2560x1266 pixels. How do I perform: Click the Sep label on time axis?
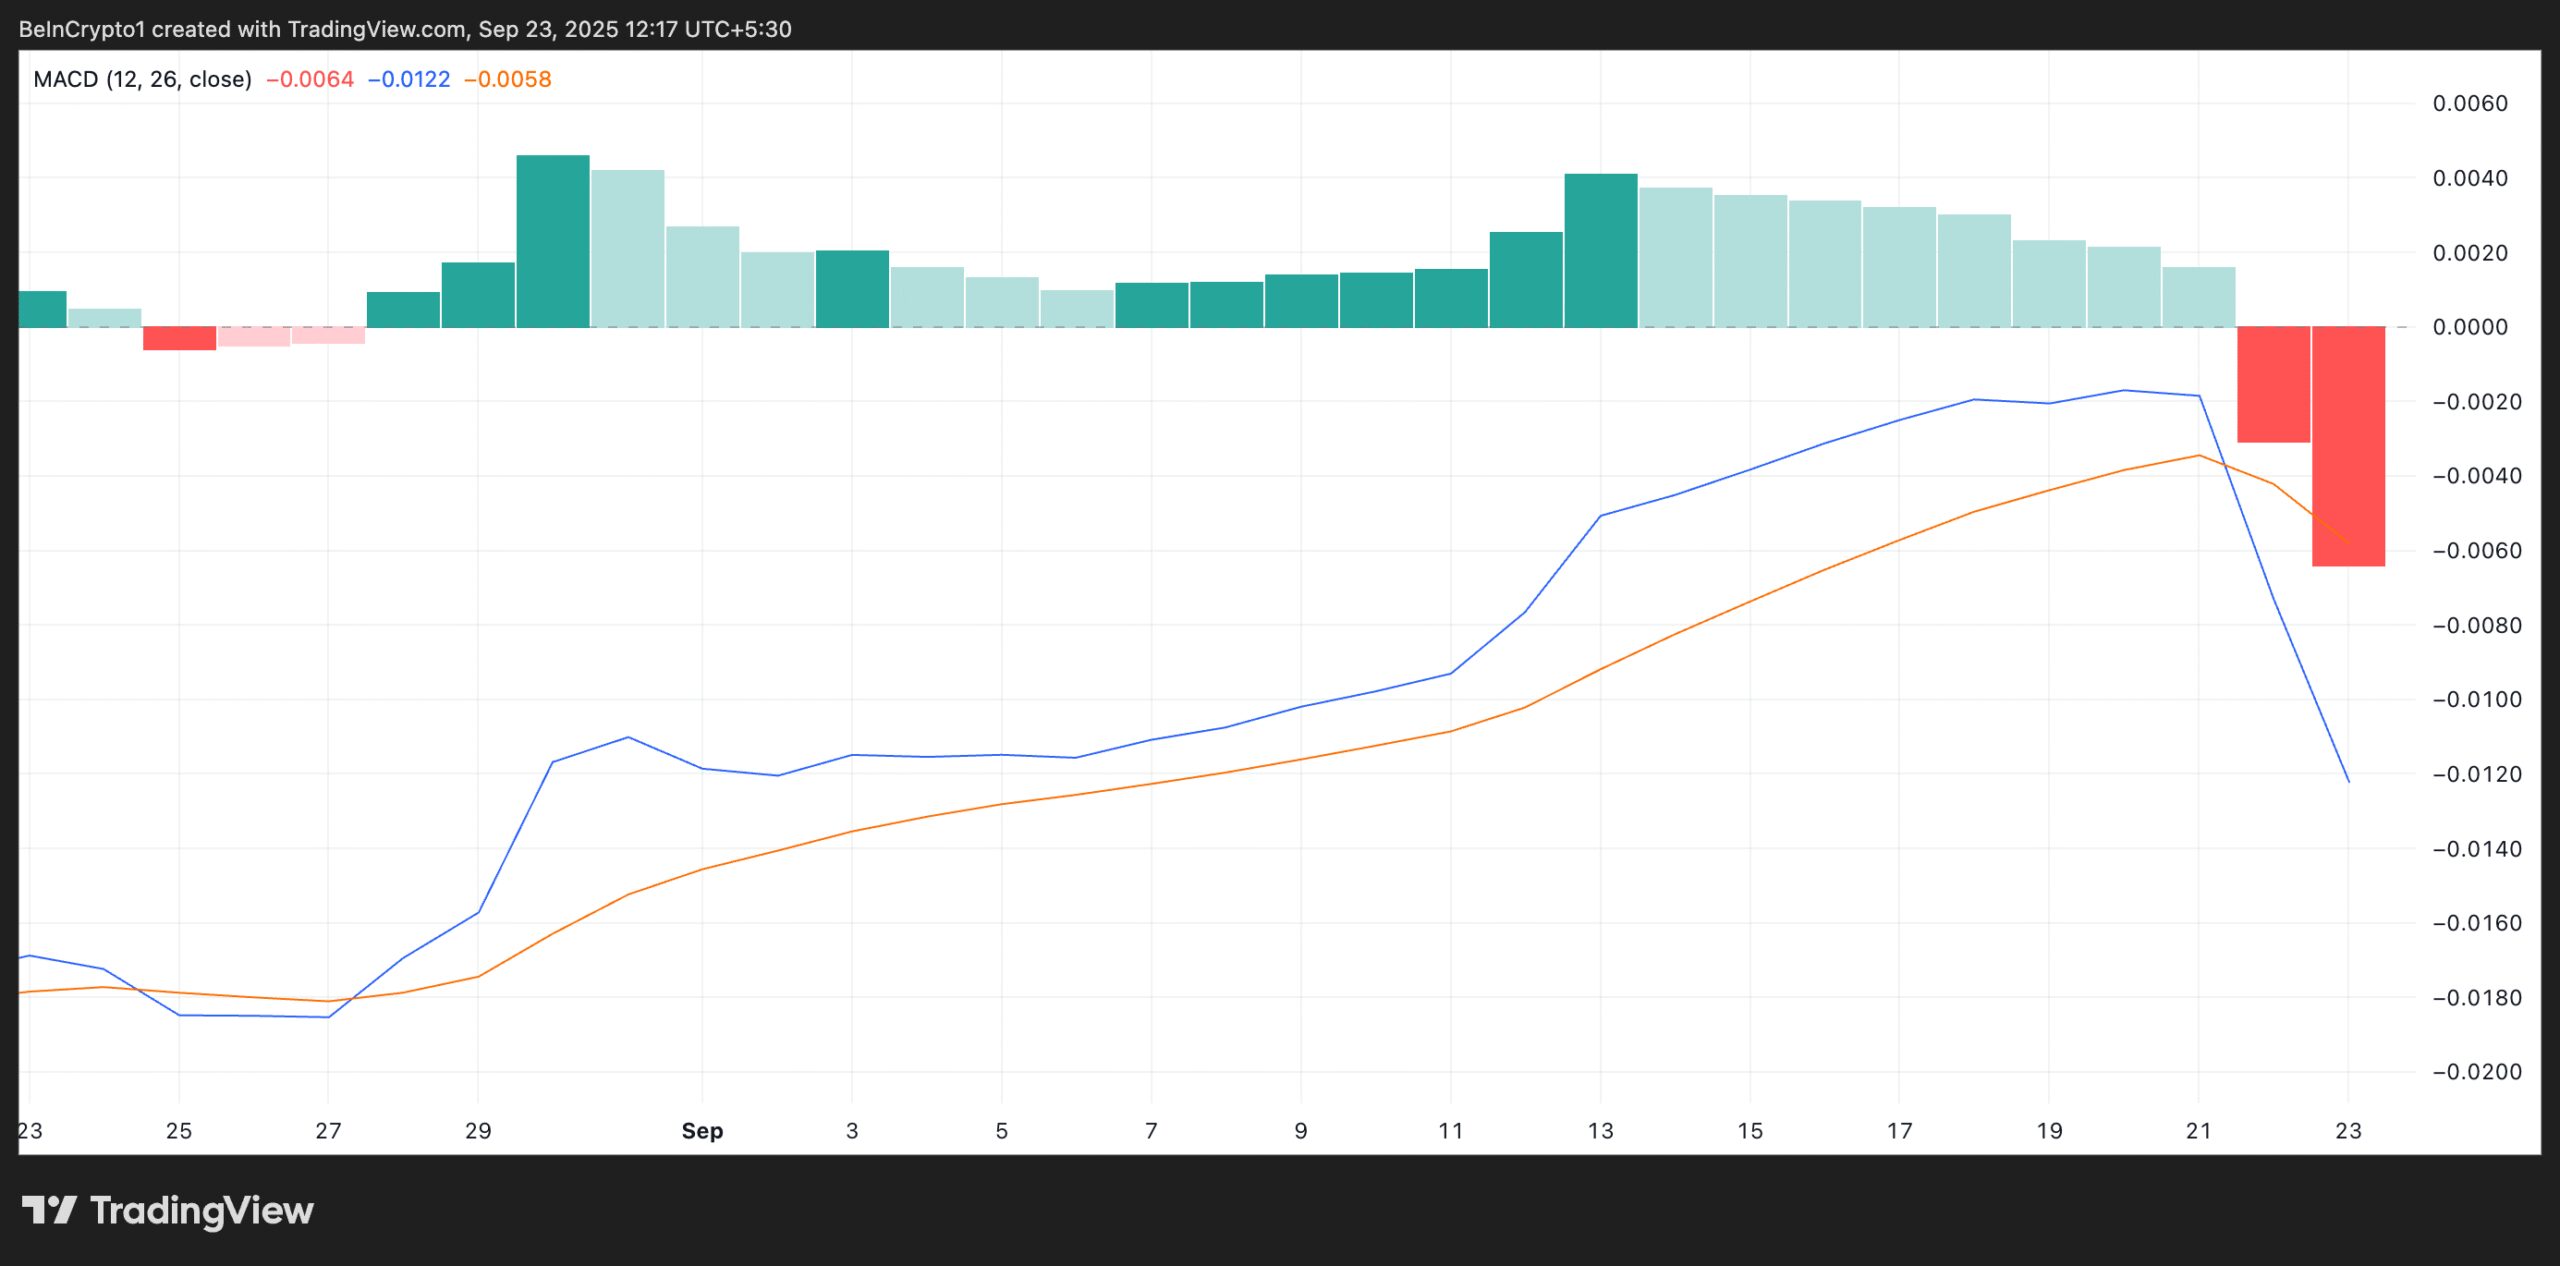(x=702, y=1131)
